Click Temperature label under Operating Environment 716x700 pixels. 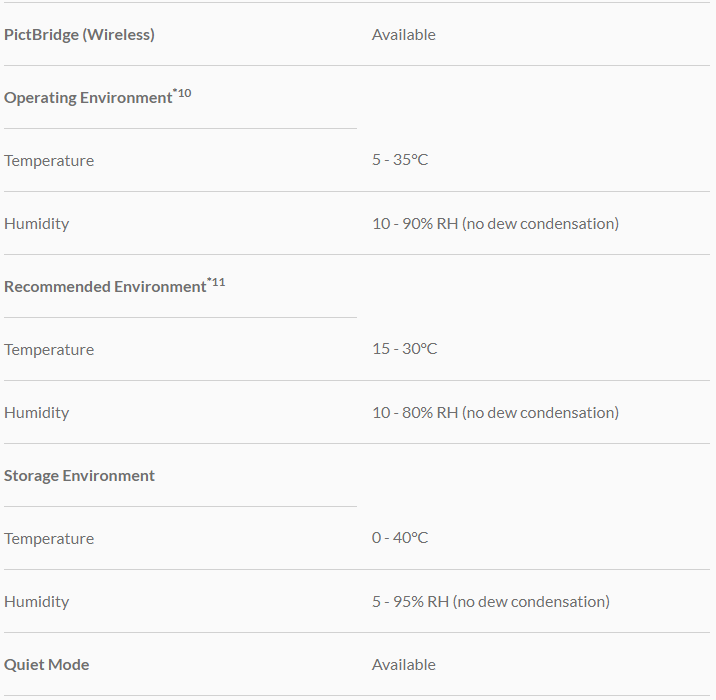pos(49,161)
